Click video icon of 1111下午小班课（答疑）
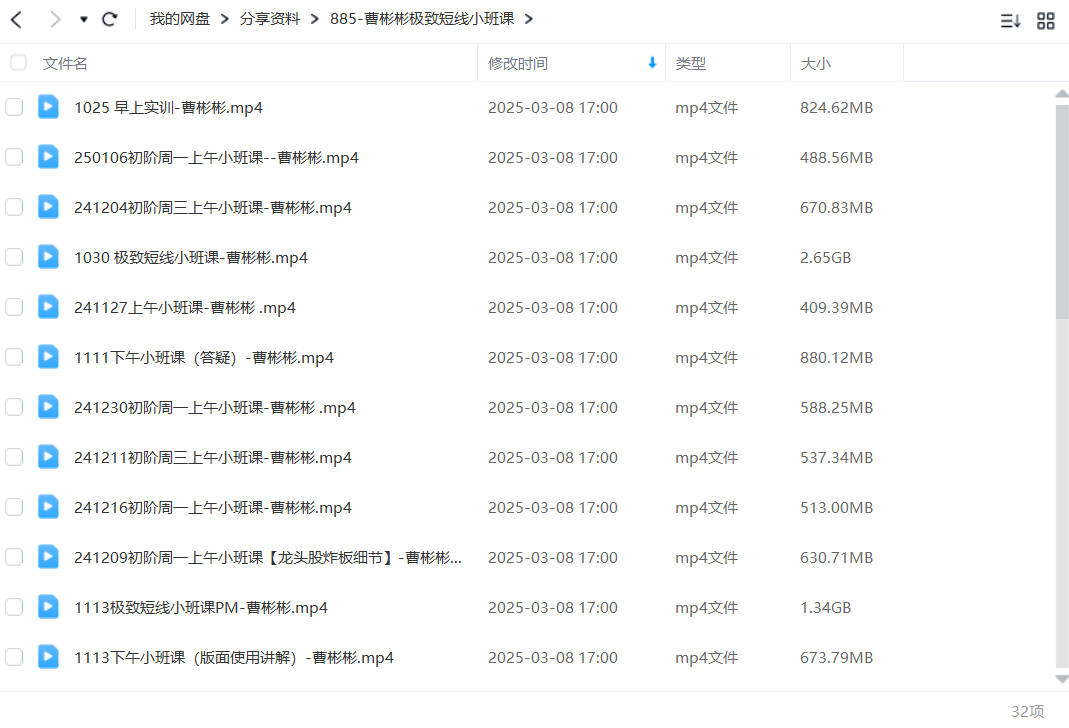The image size is (1069, 728). pos(48,357)
